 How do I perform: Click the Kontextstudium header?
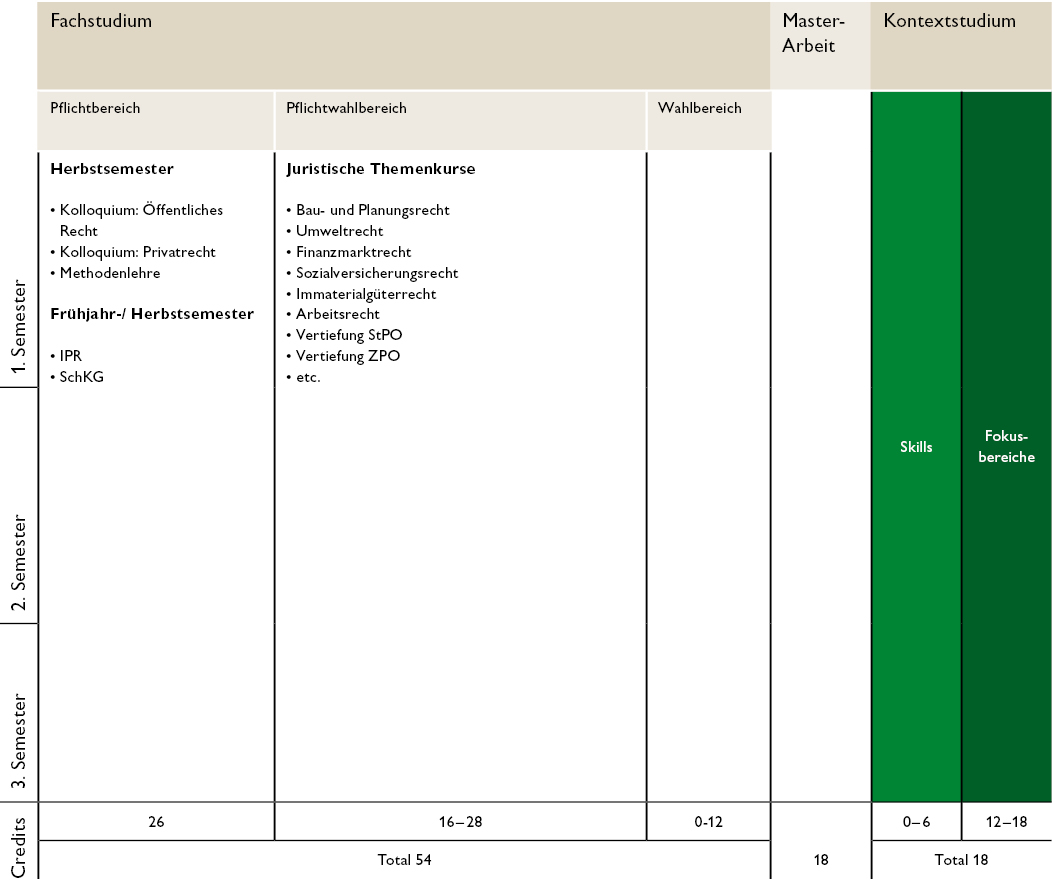click(949, 21)
